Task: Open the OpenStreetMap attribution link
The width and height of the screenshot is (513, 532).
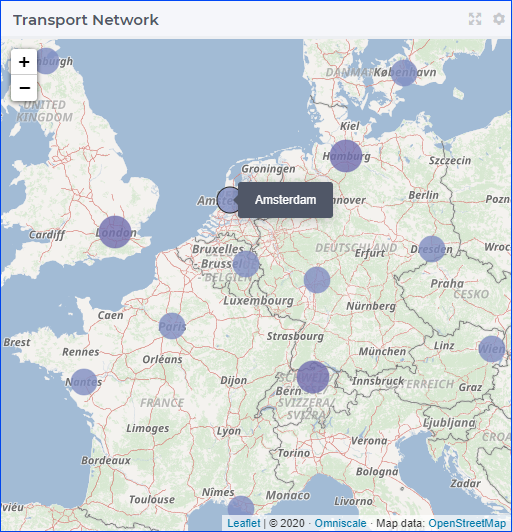Action: coord(467,523)
